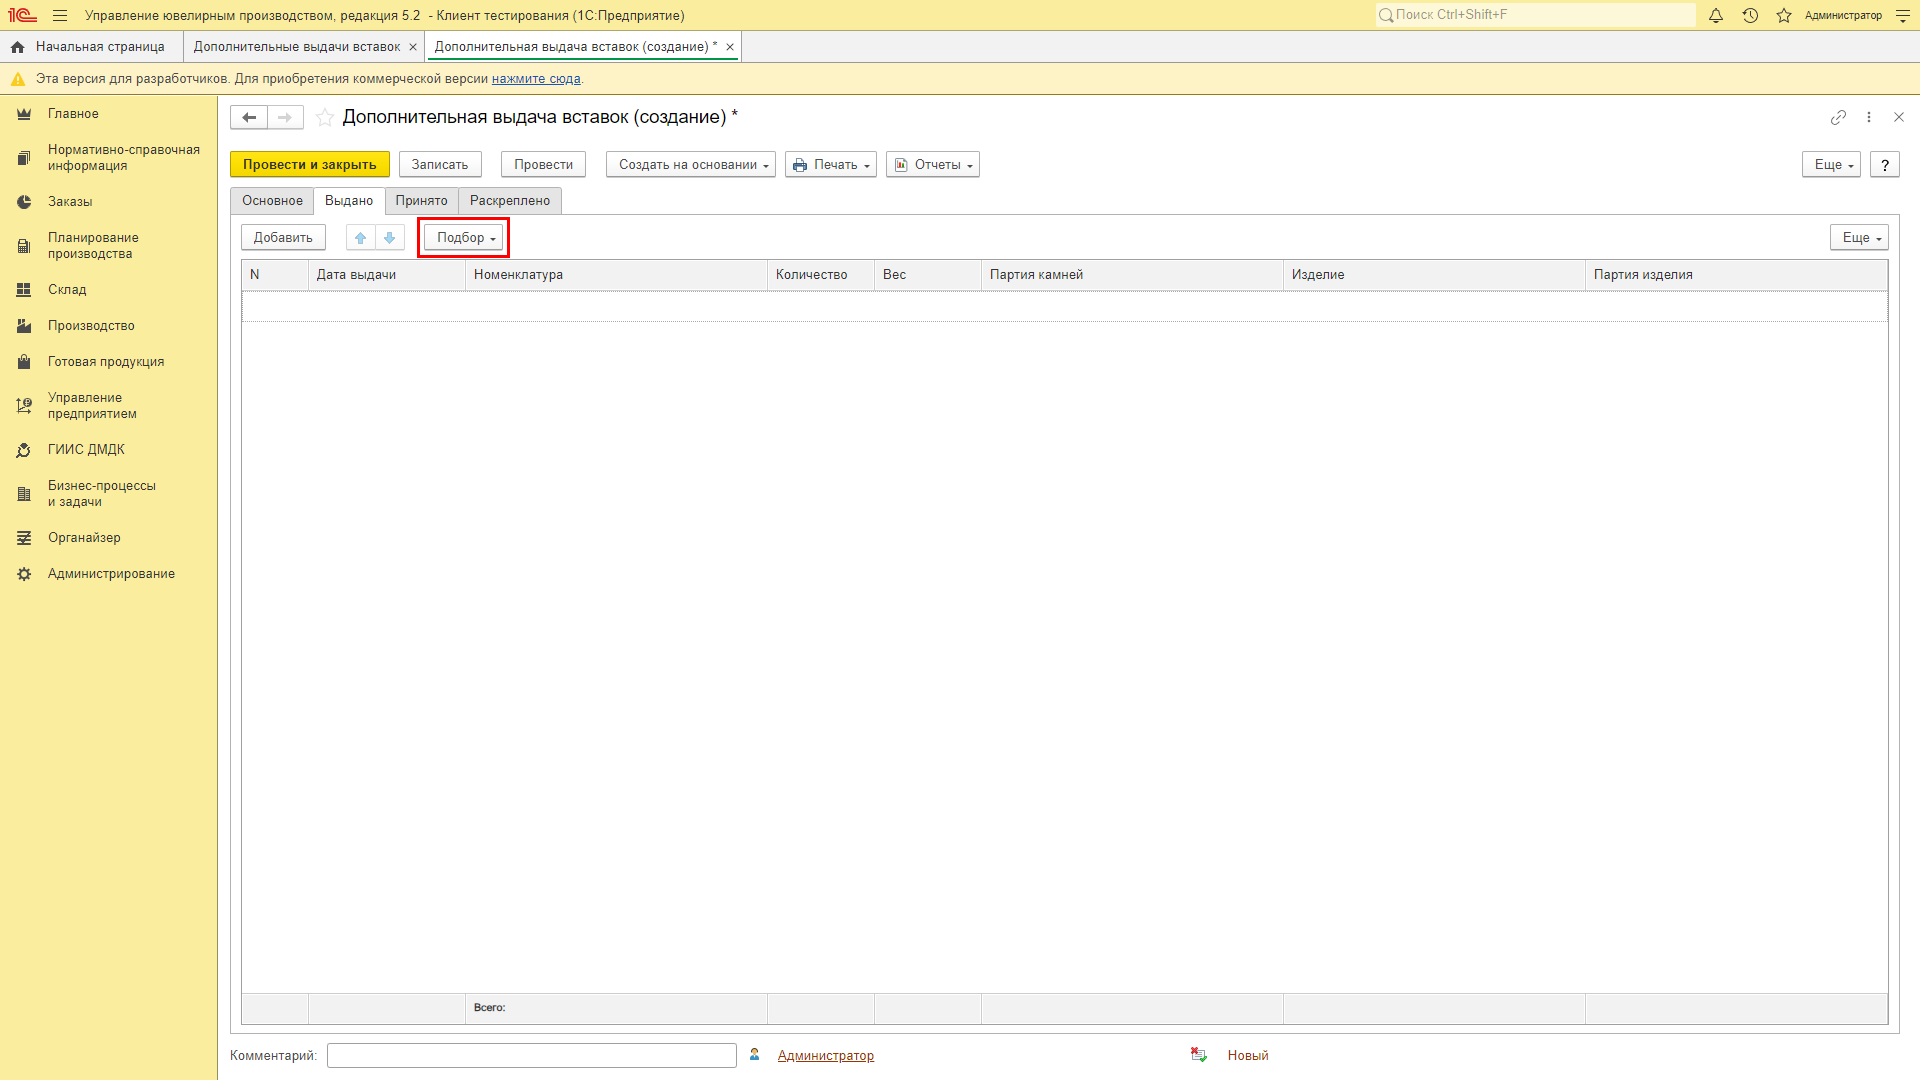Open Планирование производства section

(108, 246)
